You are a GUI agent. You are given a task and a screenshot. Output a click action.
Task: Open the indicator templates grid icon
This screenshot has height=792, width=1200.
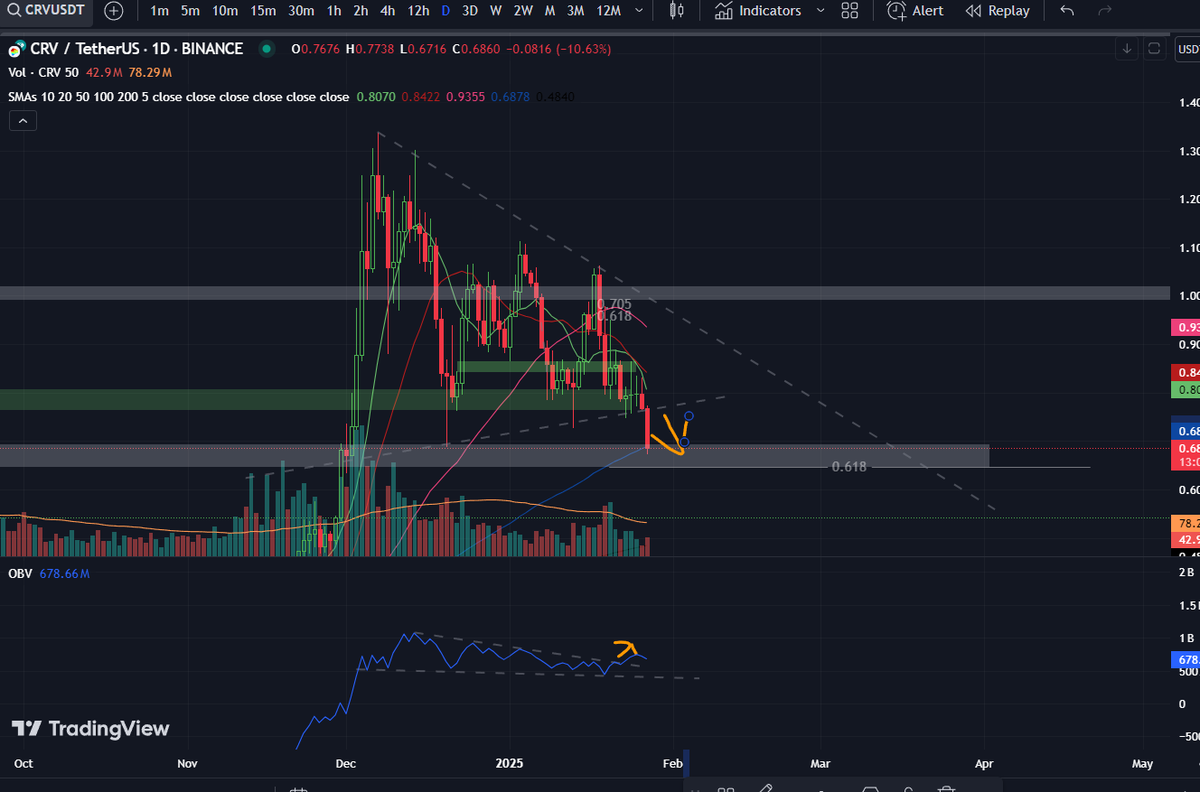coord(850,11)
